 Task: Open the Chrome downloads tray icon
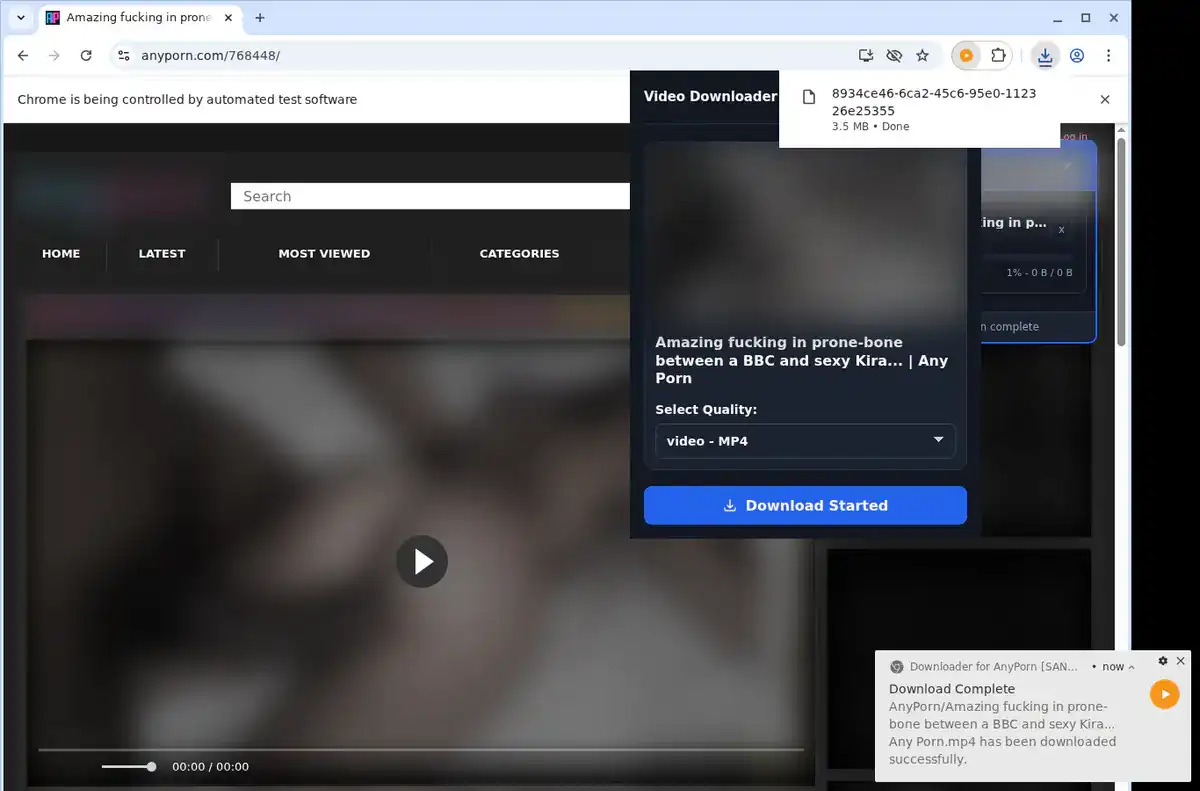click(x=1045, y=56)
